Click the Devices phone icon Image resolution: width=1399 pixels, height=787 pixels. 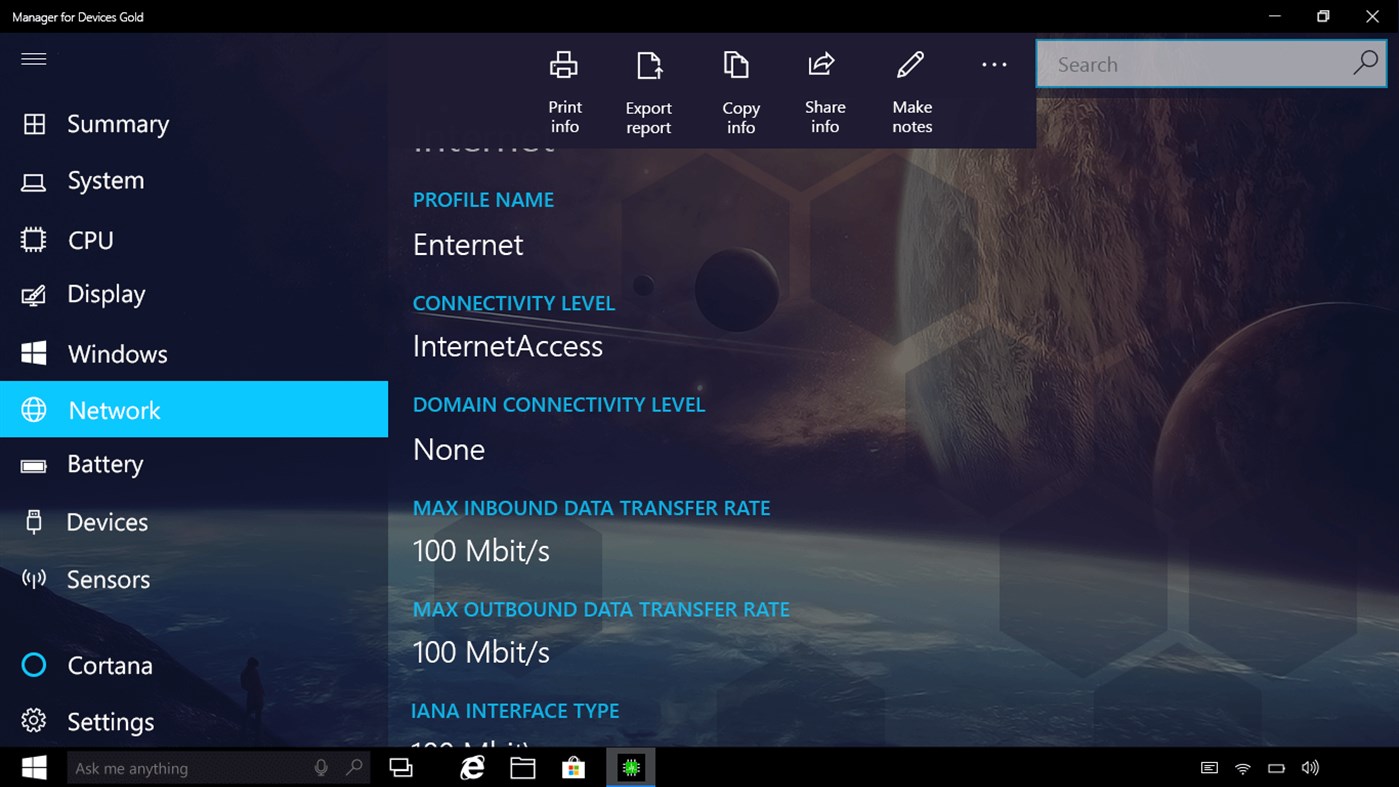click(x=33, y=521)
